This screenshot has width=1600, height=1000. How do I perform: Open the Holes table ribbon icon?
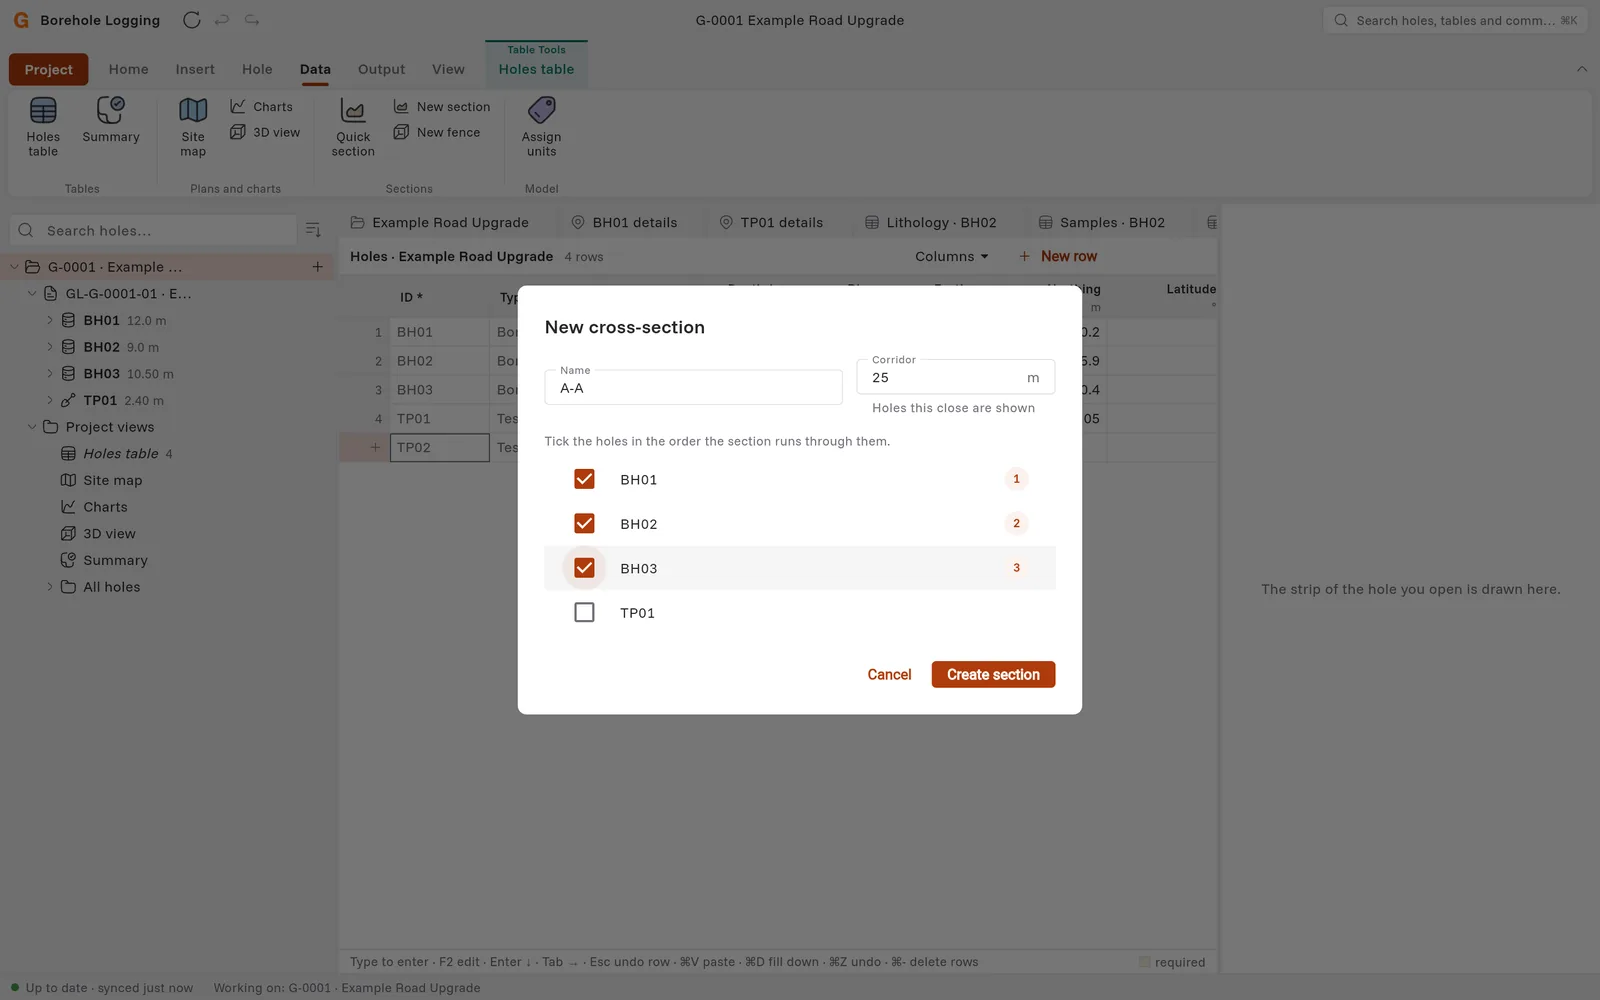pyautogui.click(x=43, y=126)
